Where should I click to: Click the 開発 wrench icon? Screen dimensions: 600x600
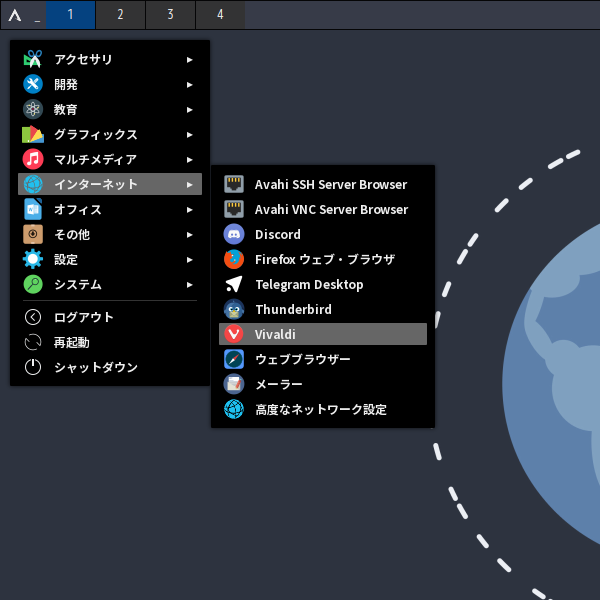click(33, 84)
